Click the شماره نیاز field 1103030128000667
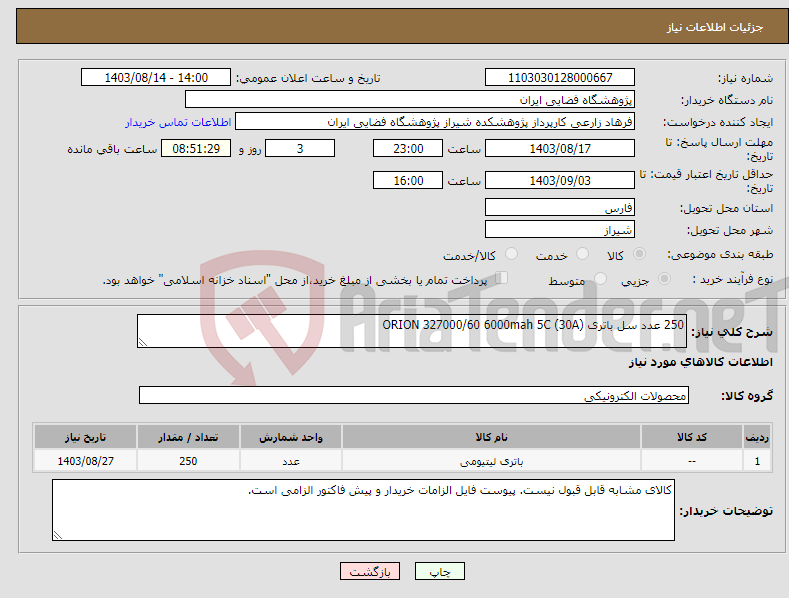The height and width of the screenshot is (598, 789). [560, 78]
